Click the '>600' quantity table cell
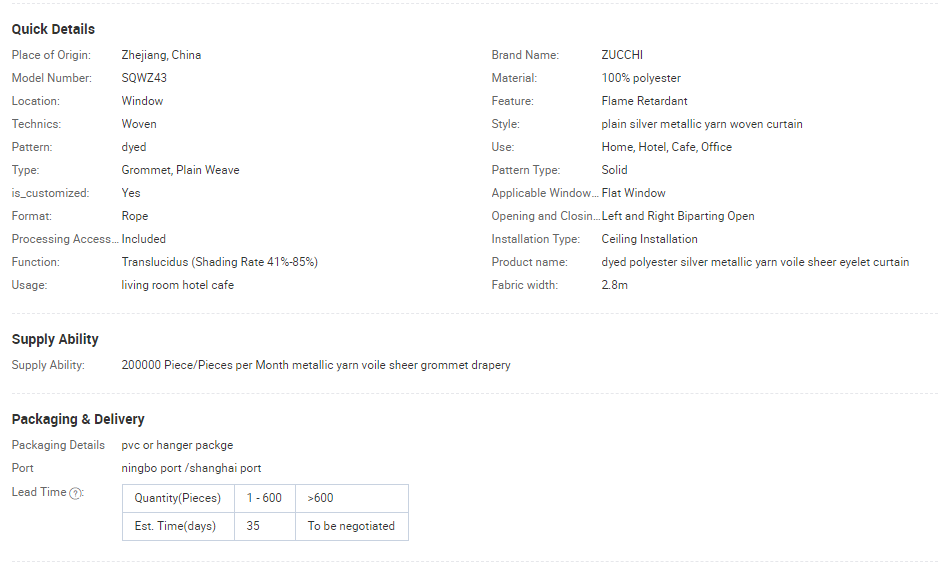 (x=320, y=498)
